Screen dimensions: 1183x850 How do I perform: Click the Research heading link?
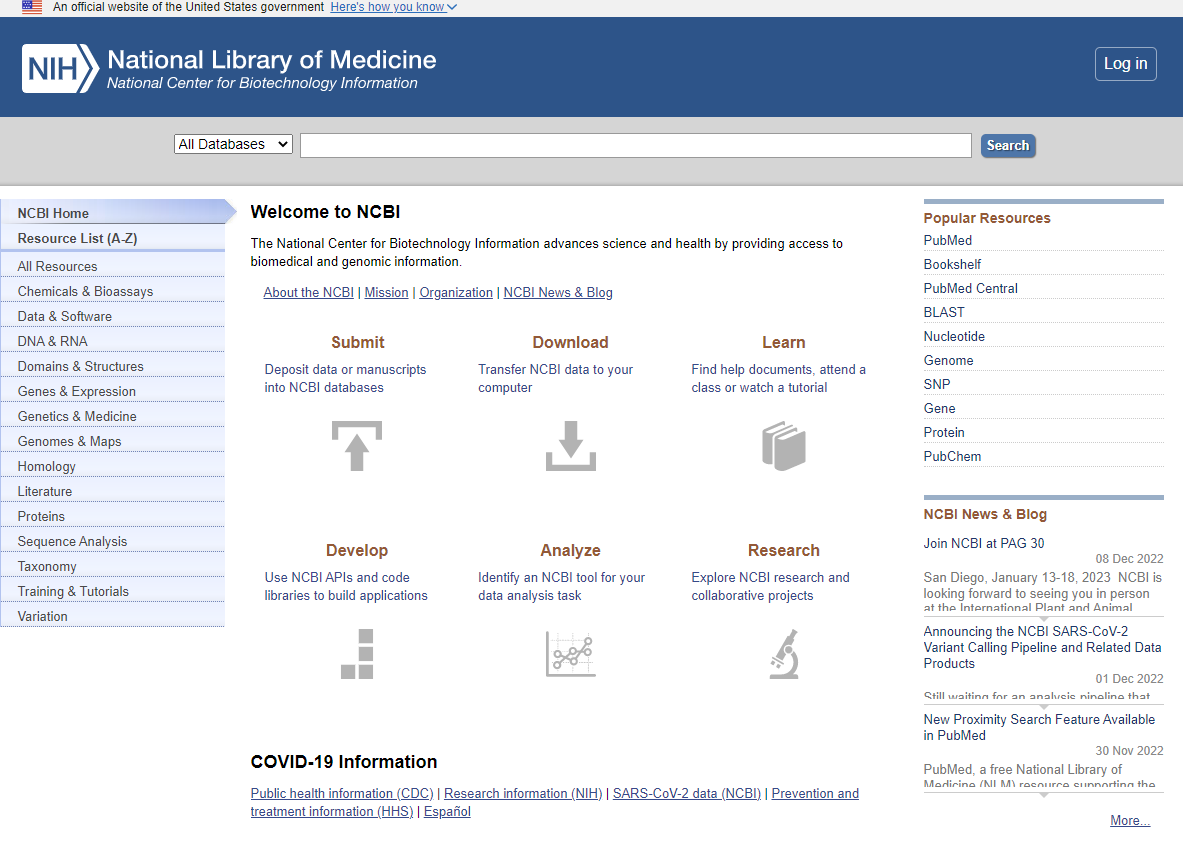784,550
